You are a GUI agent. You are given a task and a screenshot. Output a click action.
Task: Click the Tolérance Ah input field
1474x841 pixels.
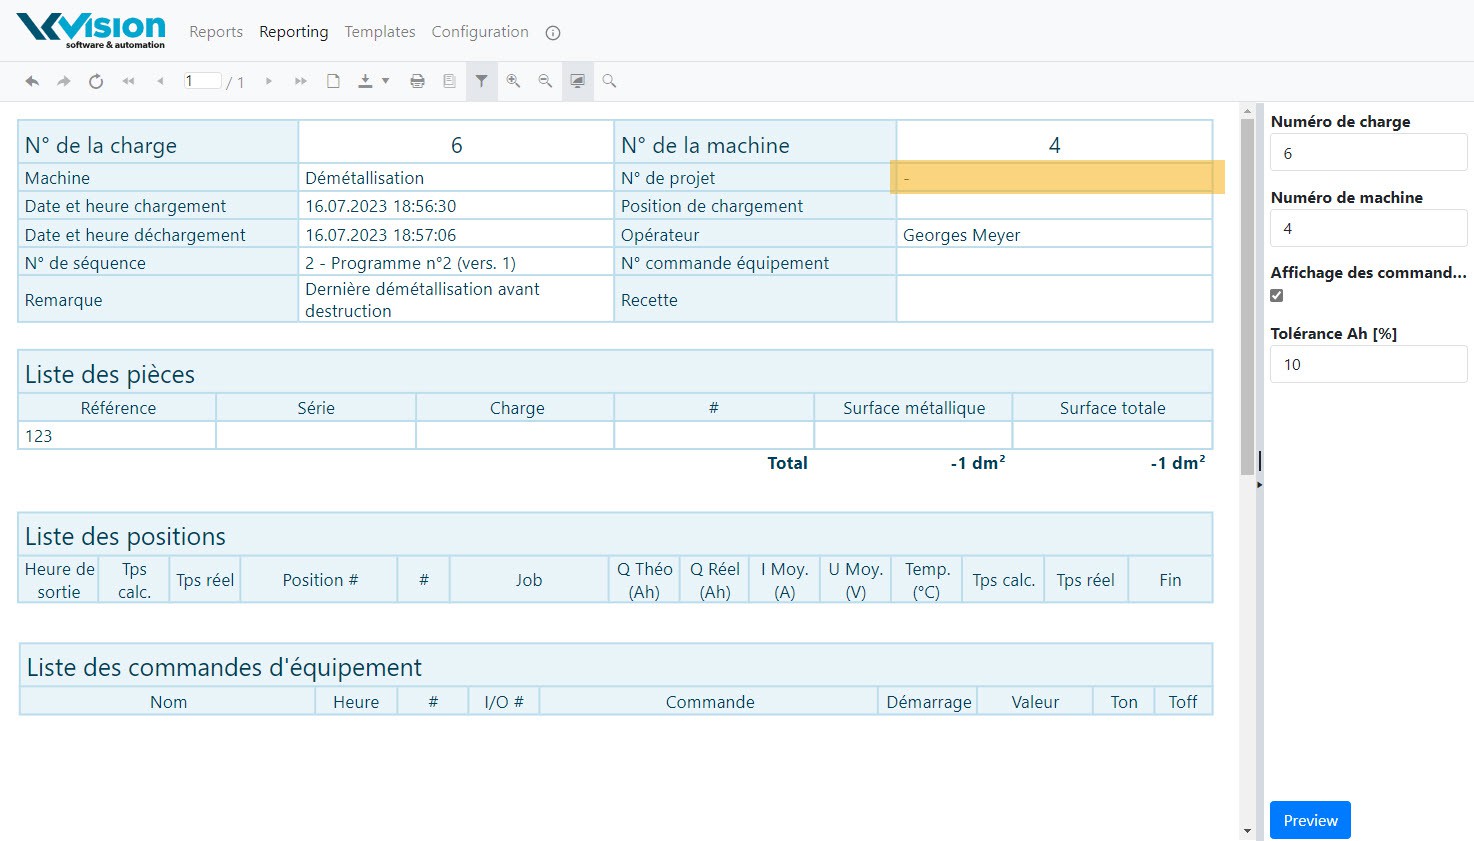pos(1368,364)
